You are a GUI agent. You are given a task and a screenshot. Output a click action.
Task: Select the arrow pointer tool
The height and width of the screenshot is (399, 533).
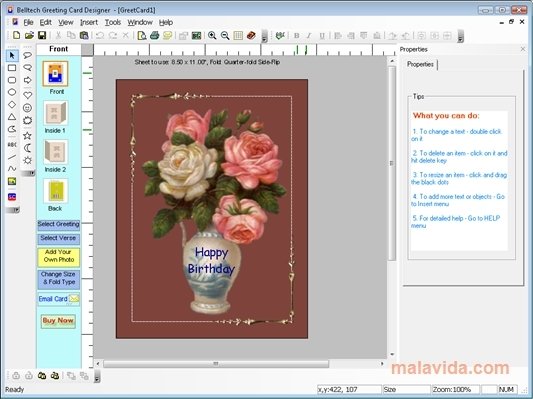pyautogui.click(x=12, y=55)
